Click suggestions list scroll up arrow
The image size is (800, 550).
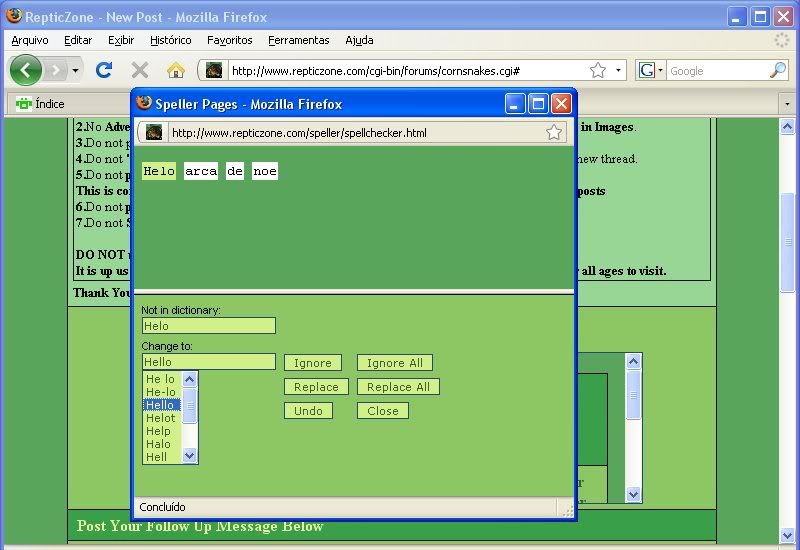pos(189,379)
